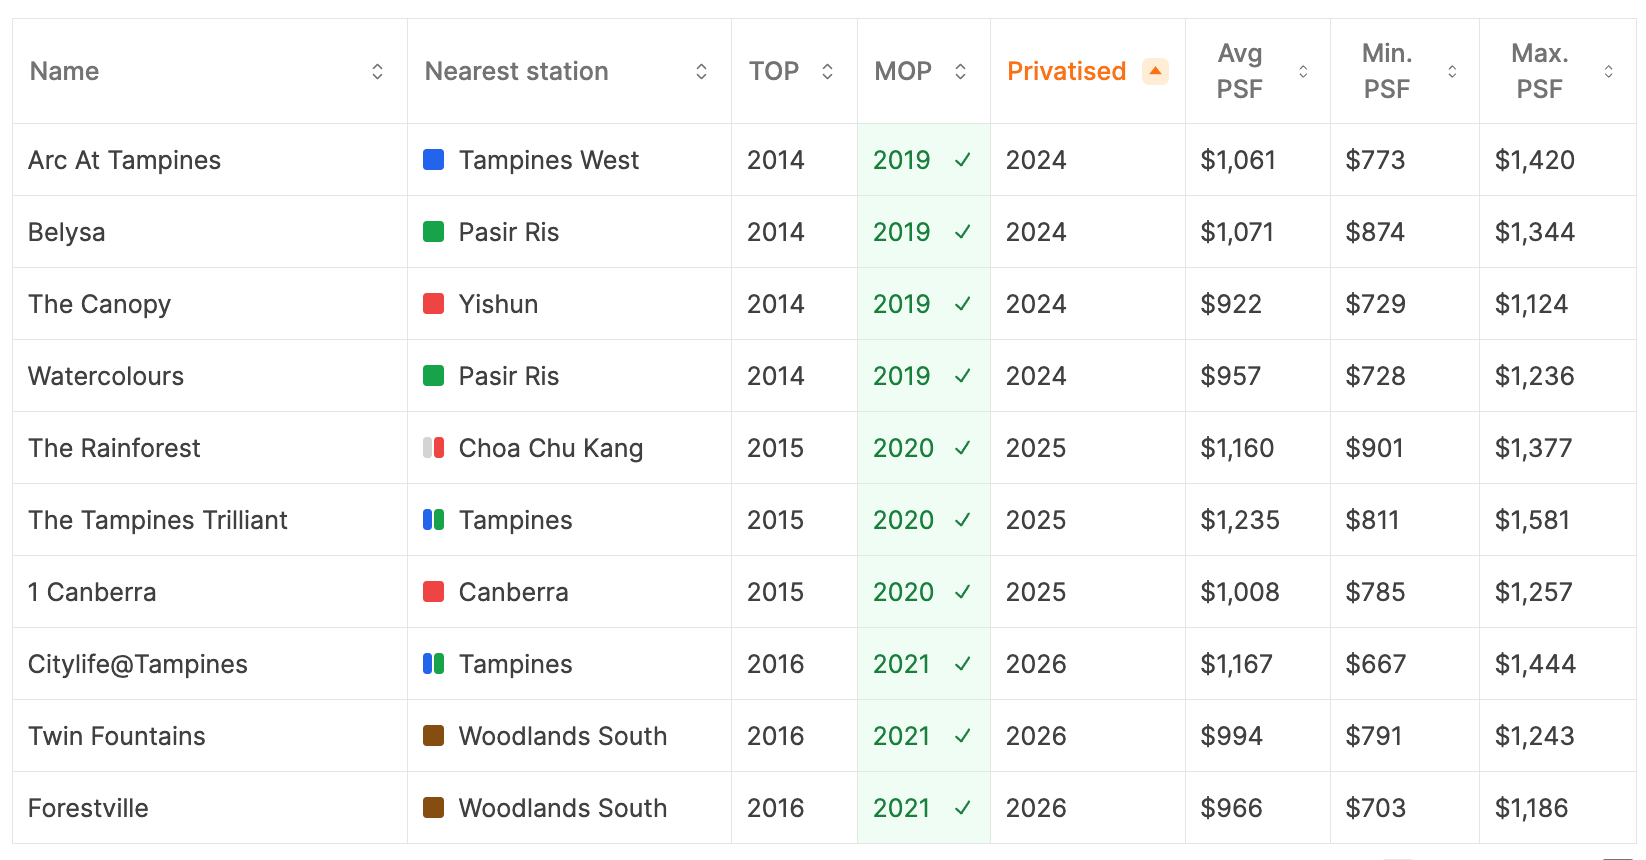Click the Privatised column header
Image resolution: width=1646 pixels, height=860 pixels.
(1066, 71)
